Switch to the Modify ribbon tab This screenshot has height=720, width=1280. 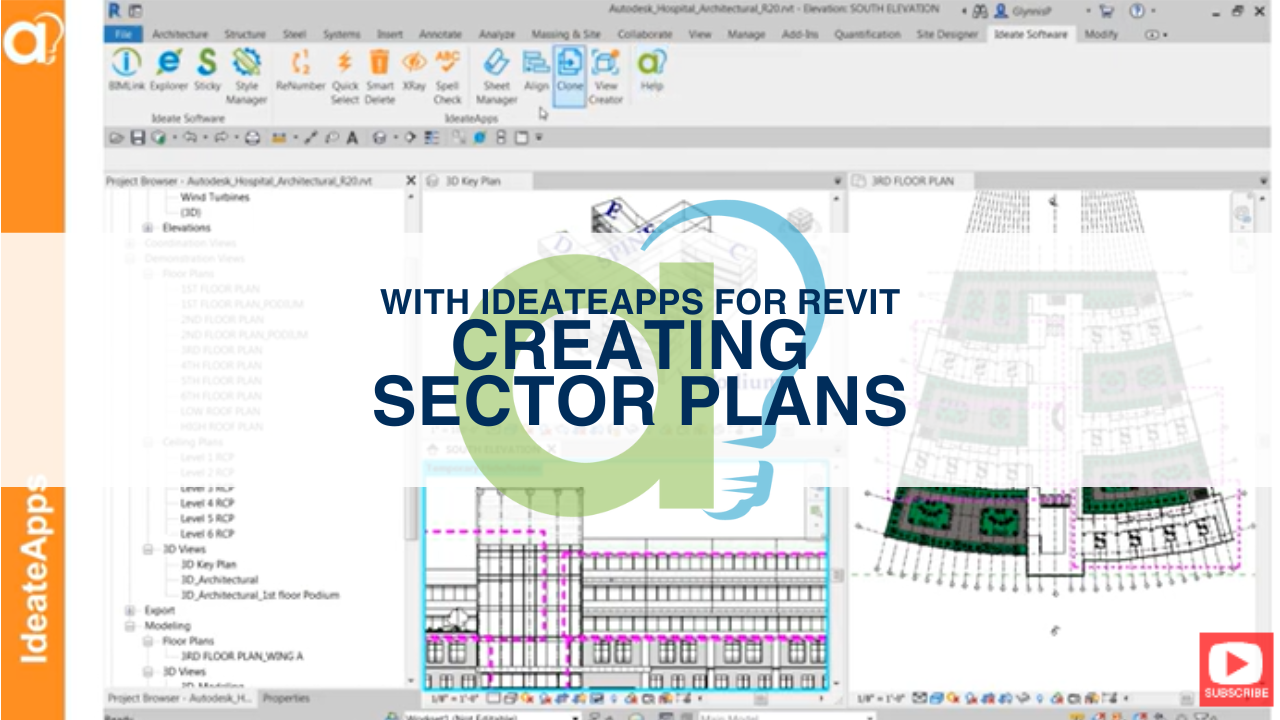point(1103,33)
